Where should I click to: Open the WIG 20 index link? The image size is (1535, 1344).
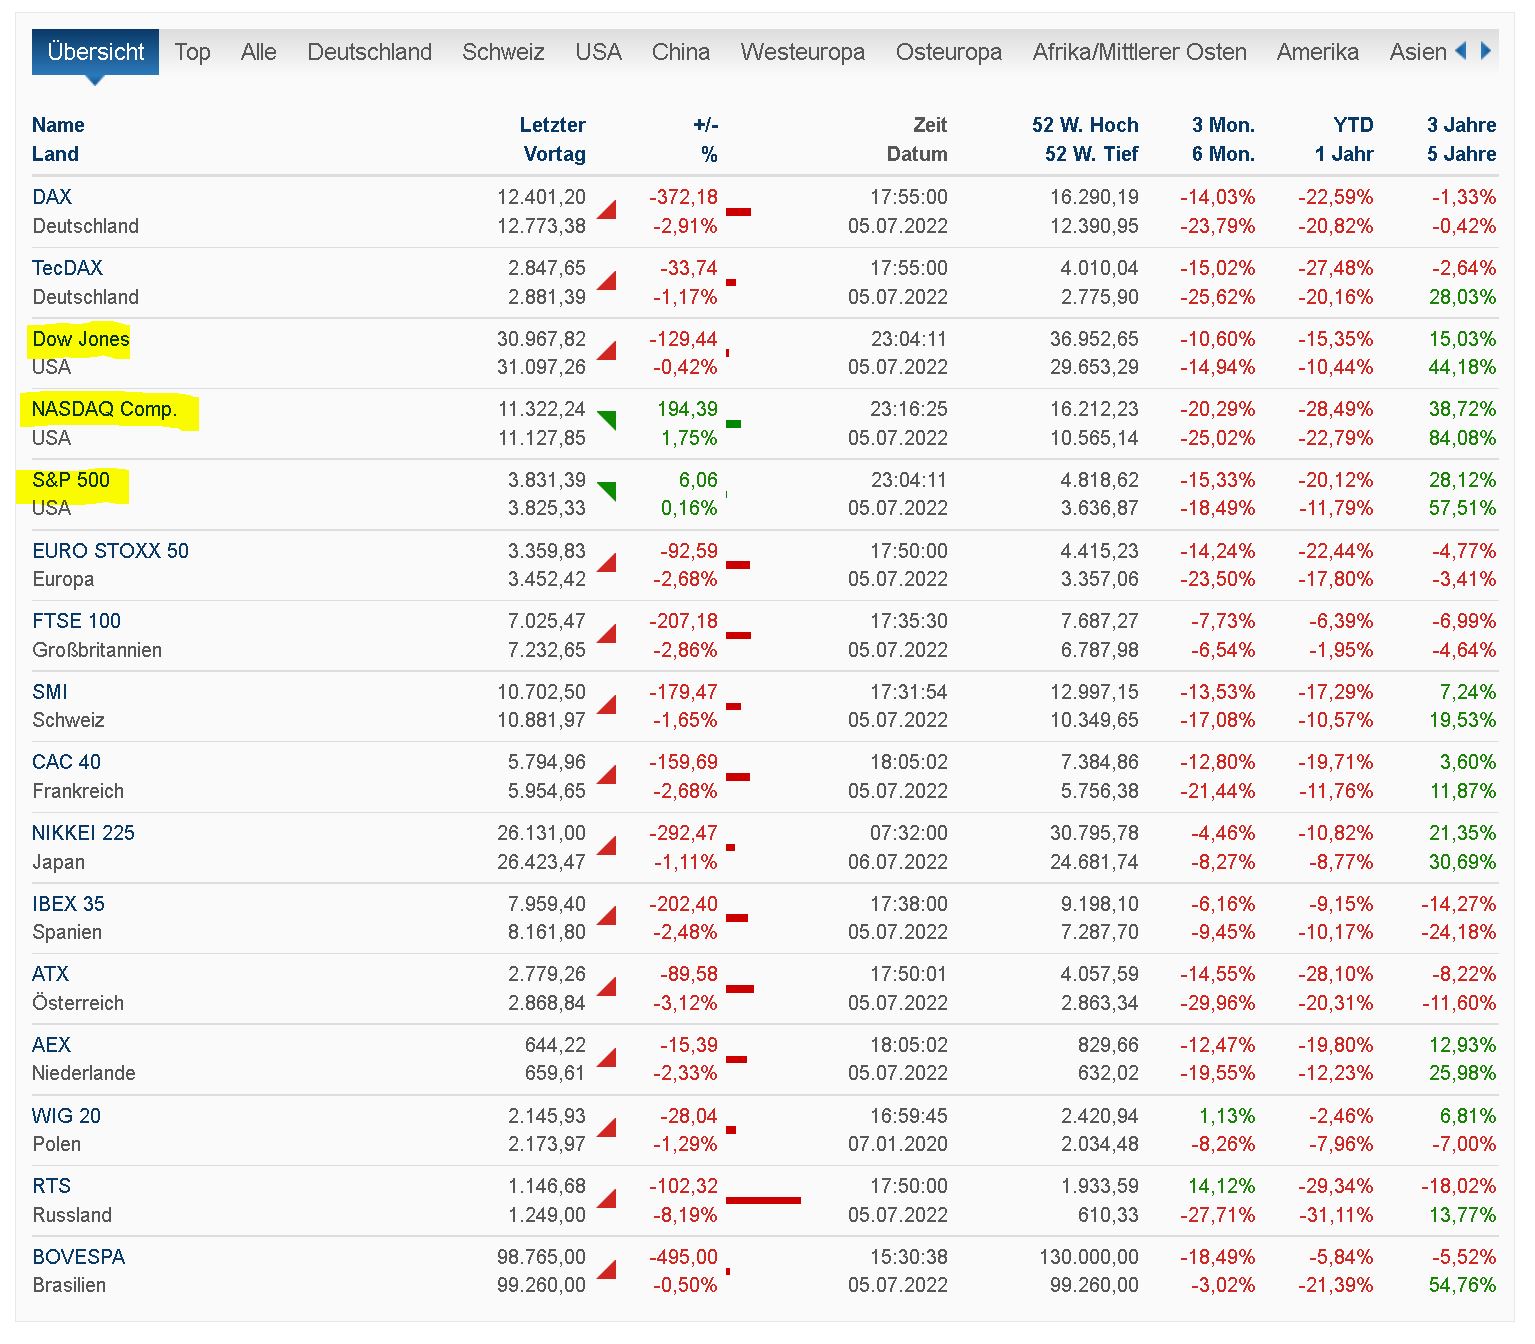click(66, 1116)
